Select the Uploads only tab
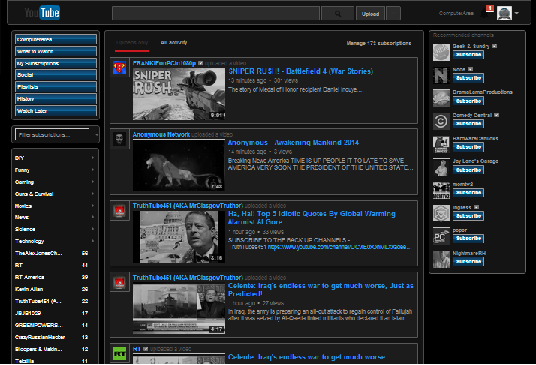Screen dimensions: 536x365 132,43
